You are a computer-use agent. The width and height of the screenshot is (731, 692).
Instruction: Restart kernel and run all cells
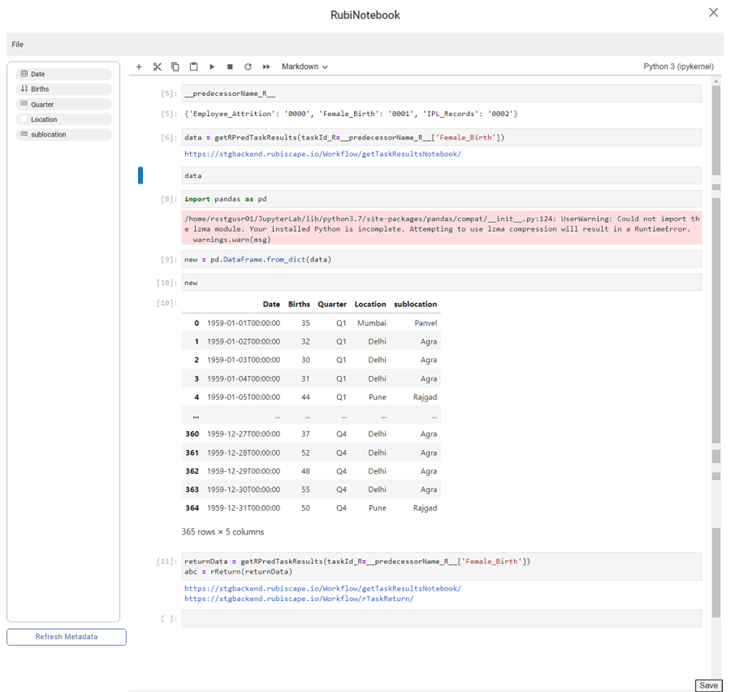click(x=266, y=67)
